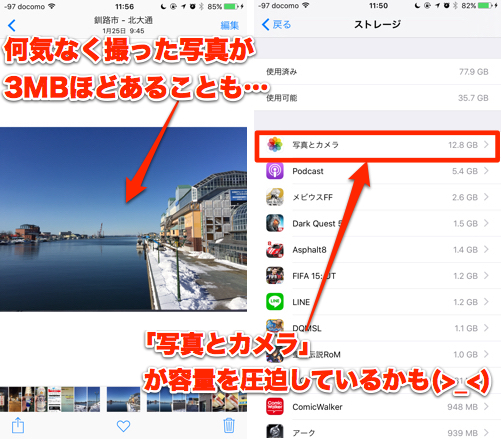Tap the Podcast app icon
The height and width of the screenshot is (439, 501).
point(275,171)
